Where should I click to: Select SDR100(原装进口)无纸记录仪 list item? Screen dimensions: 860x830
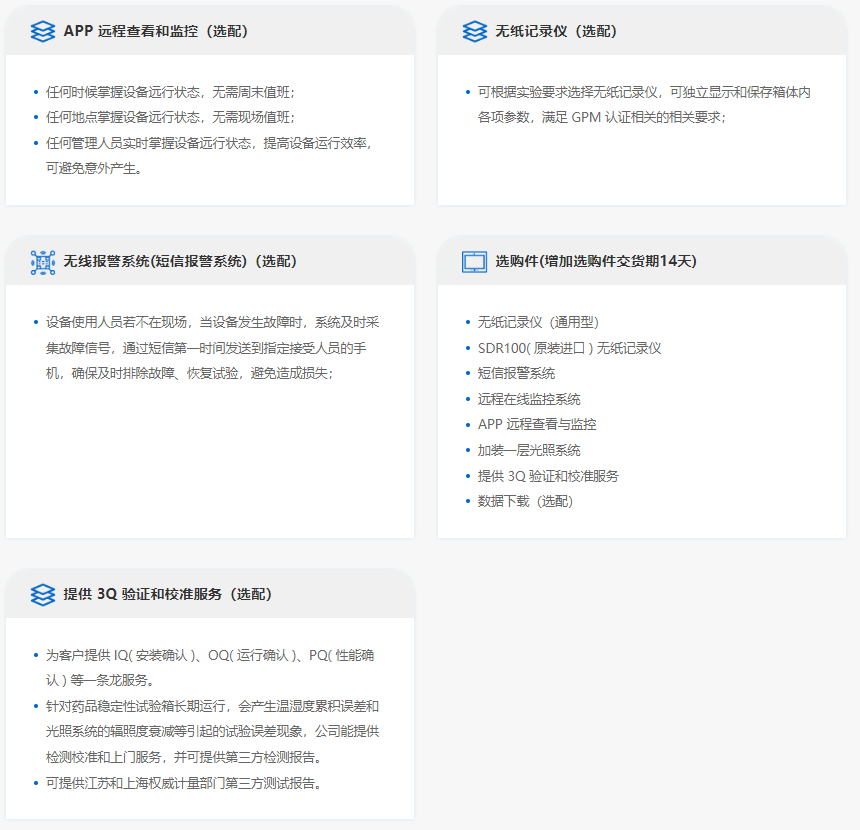click(569, 348)
